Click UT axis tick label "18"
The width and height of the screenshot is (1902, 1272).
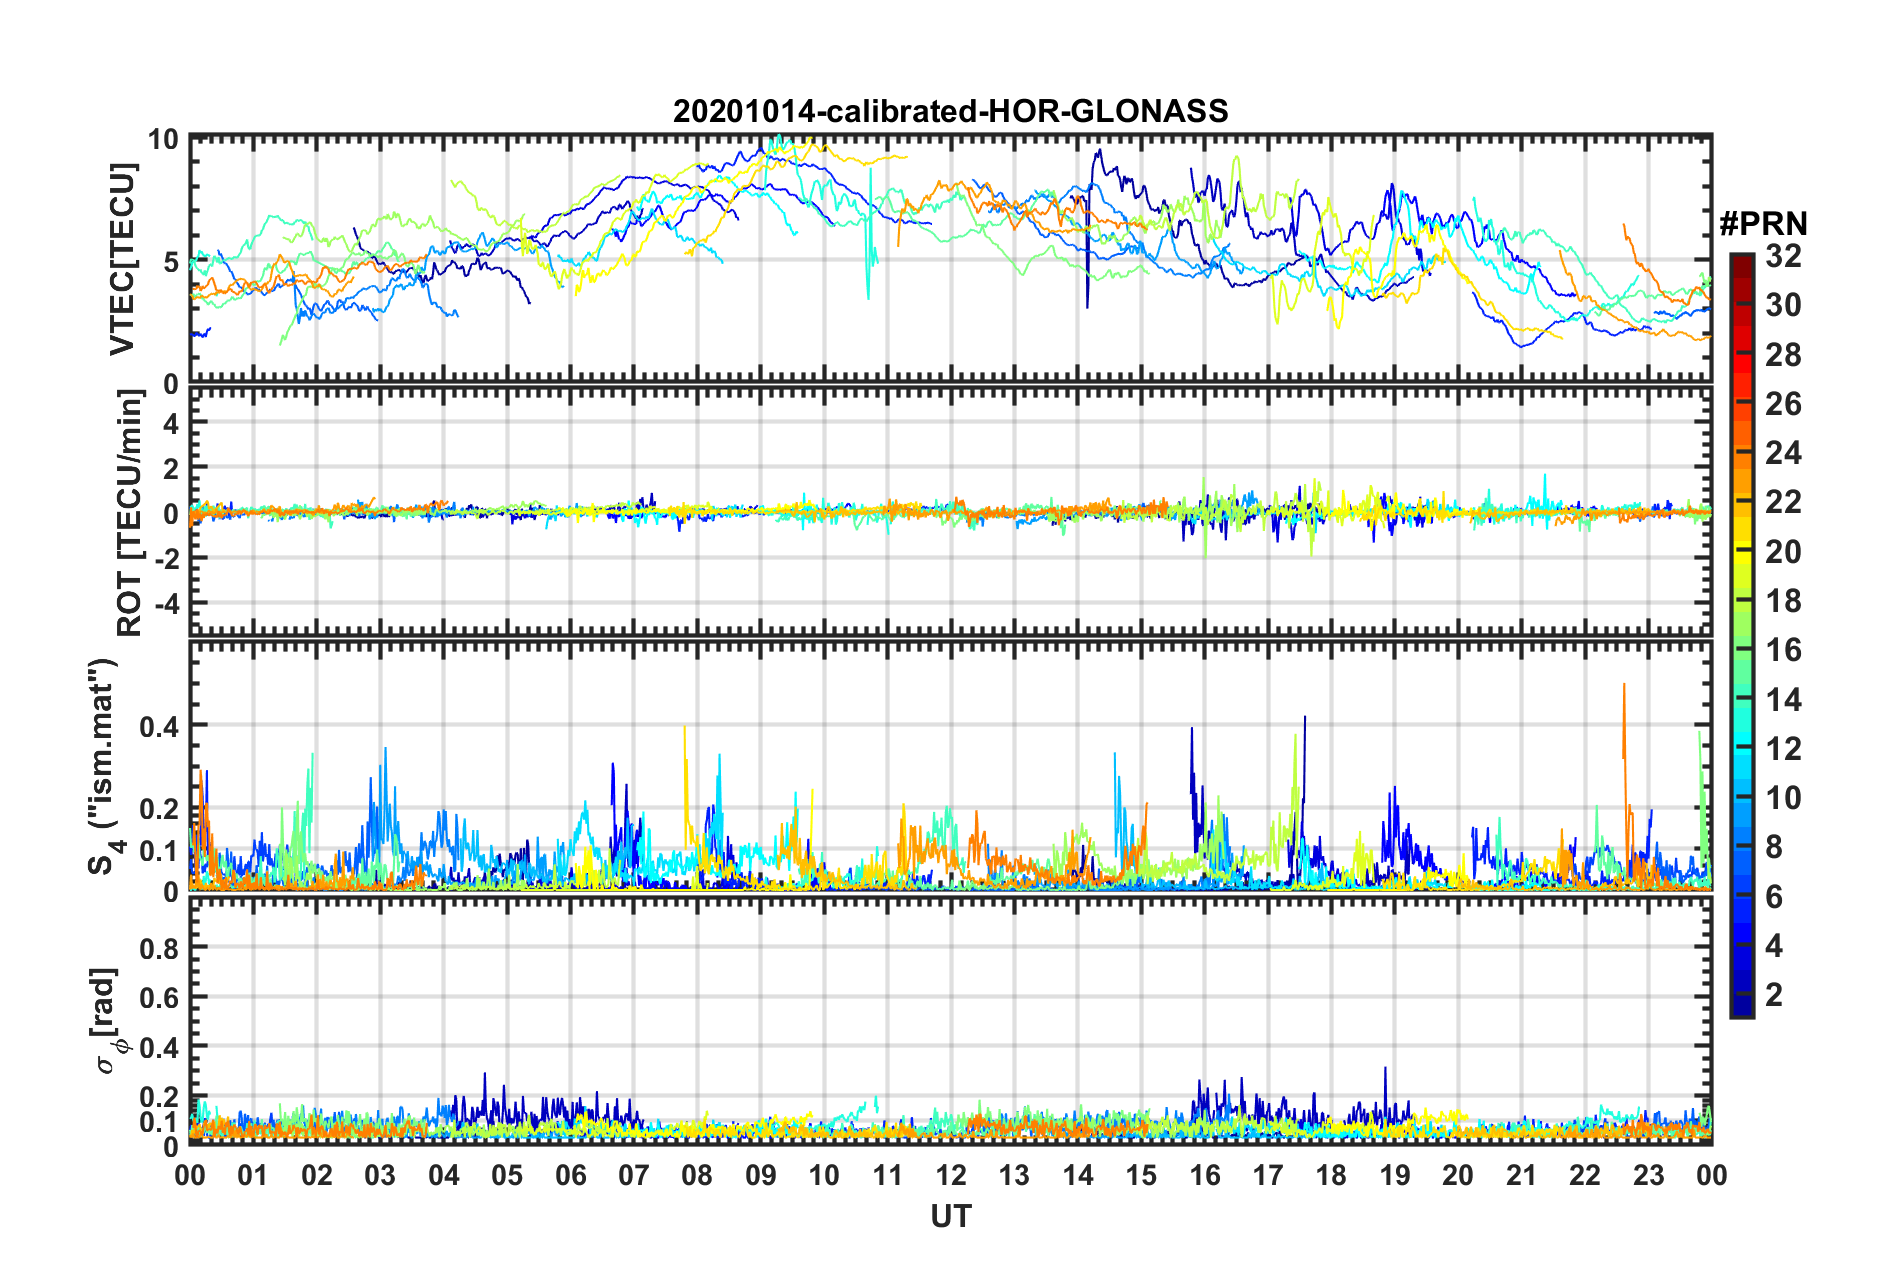(1332, 1175)
